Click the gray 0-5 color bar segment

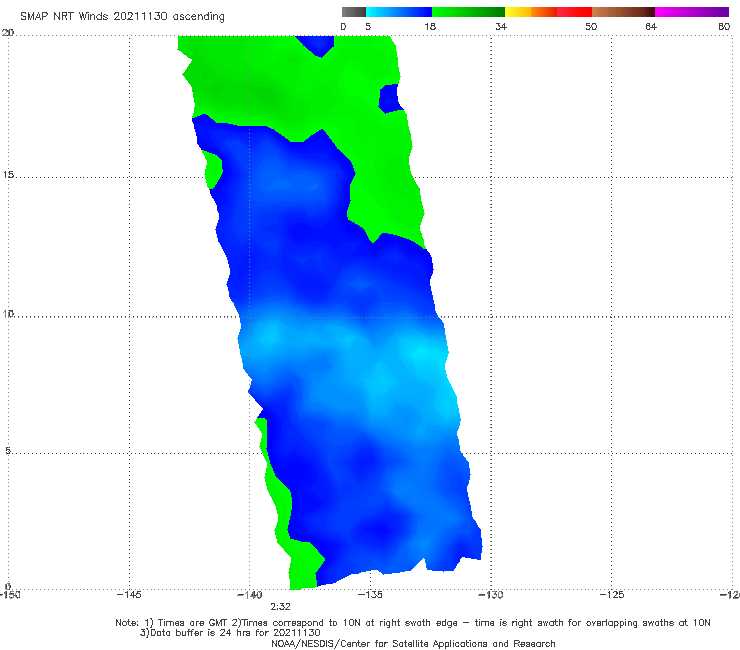(354, 12)
